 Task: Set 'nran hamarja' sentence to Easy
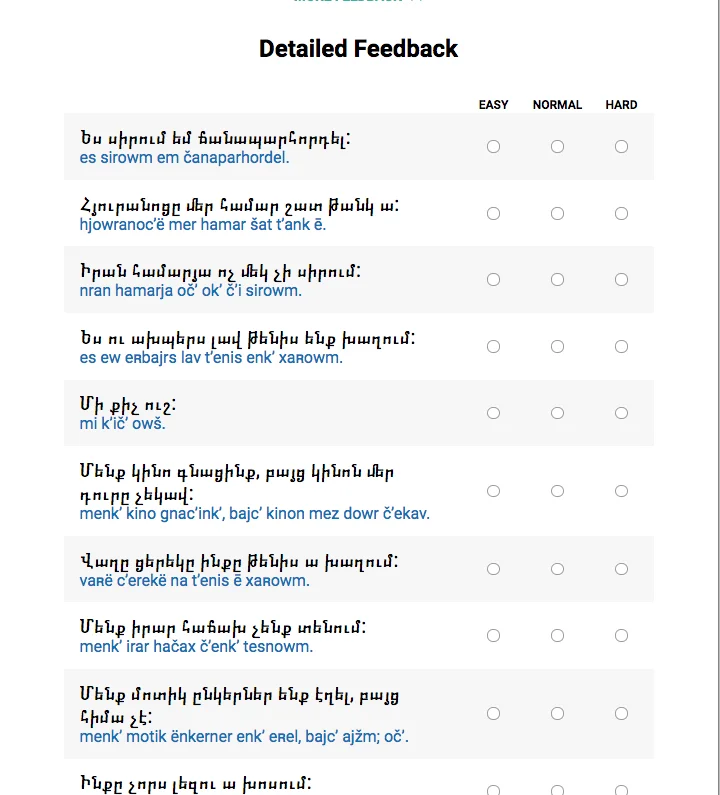coord(493,280)
